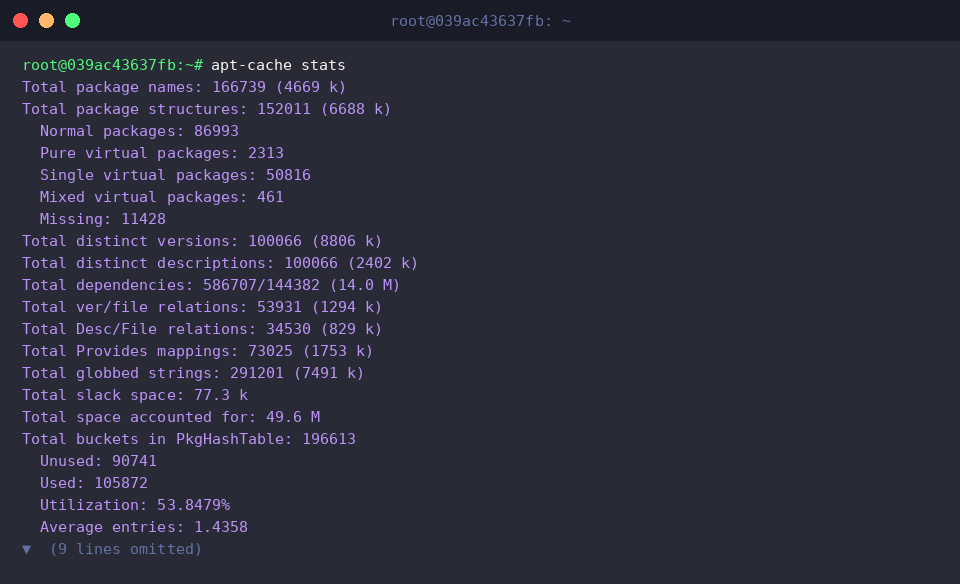Click the '(9 lines omitted)' label
This screenshot has height=584, width=960.
(x=126, y=549)
